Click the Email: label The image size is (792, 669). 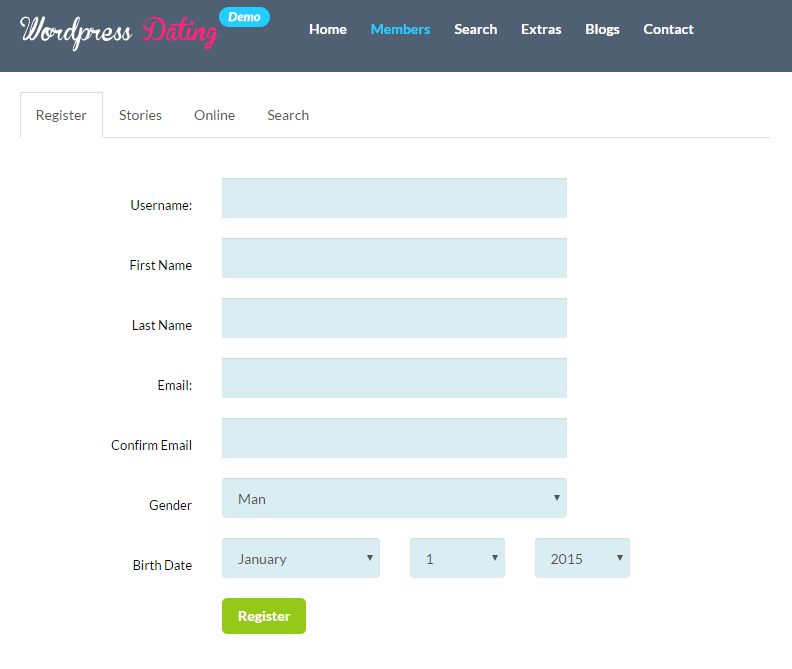click(x=175, y=386)
